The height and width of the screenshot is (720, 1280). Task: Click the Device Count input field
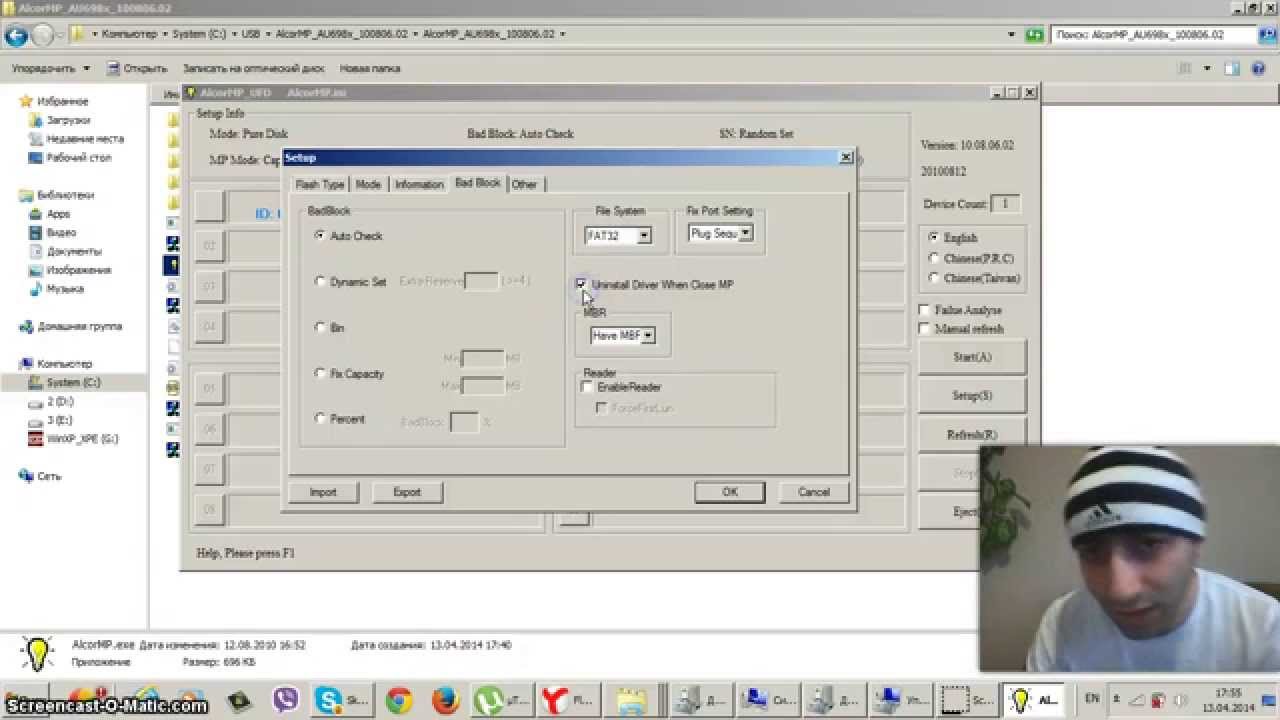1005,204
